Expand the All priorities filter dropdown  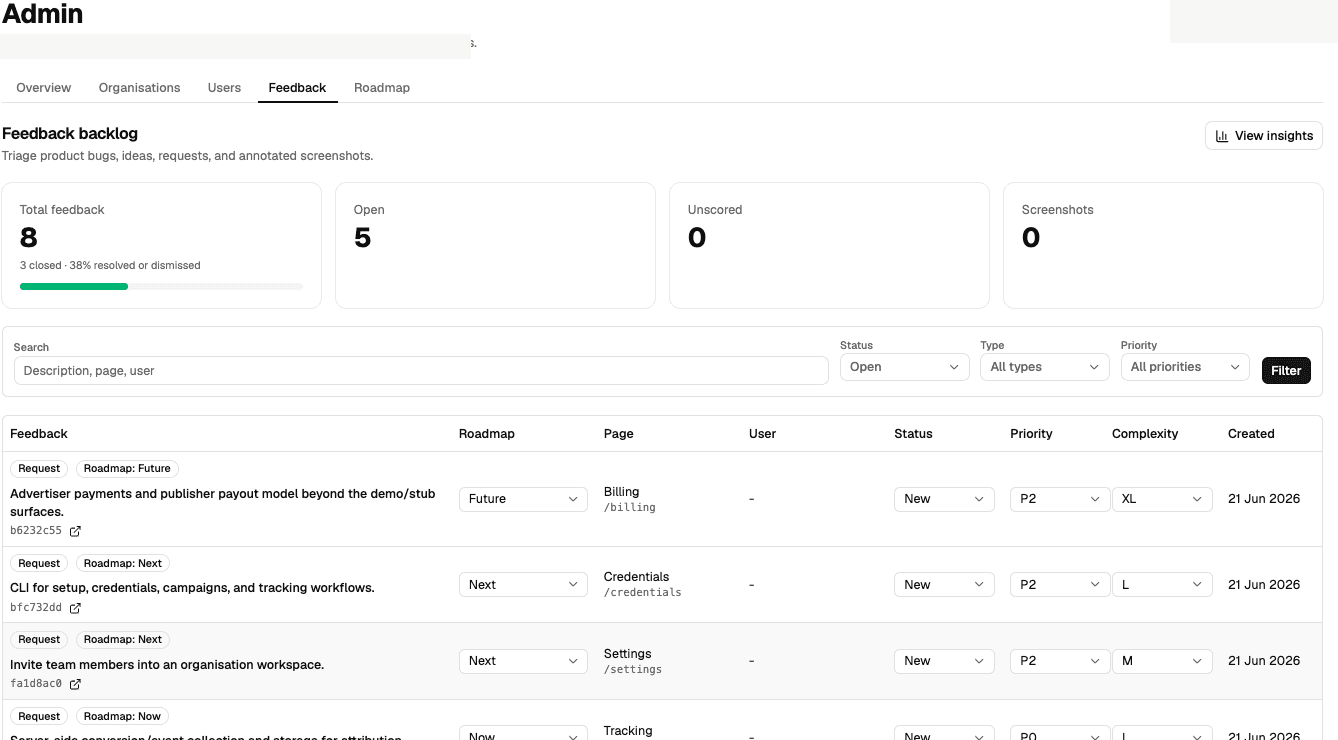coord(1185,367)
